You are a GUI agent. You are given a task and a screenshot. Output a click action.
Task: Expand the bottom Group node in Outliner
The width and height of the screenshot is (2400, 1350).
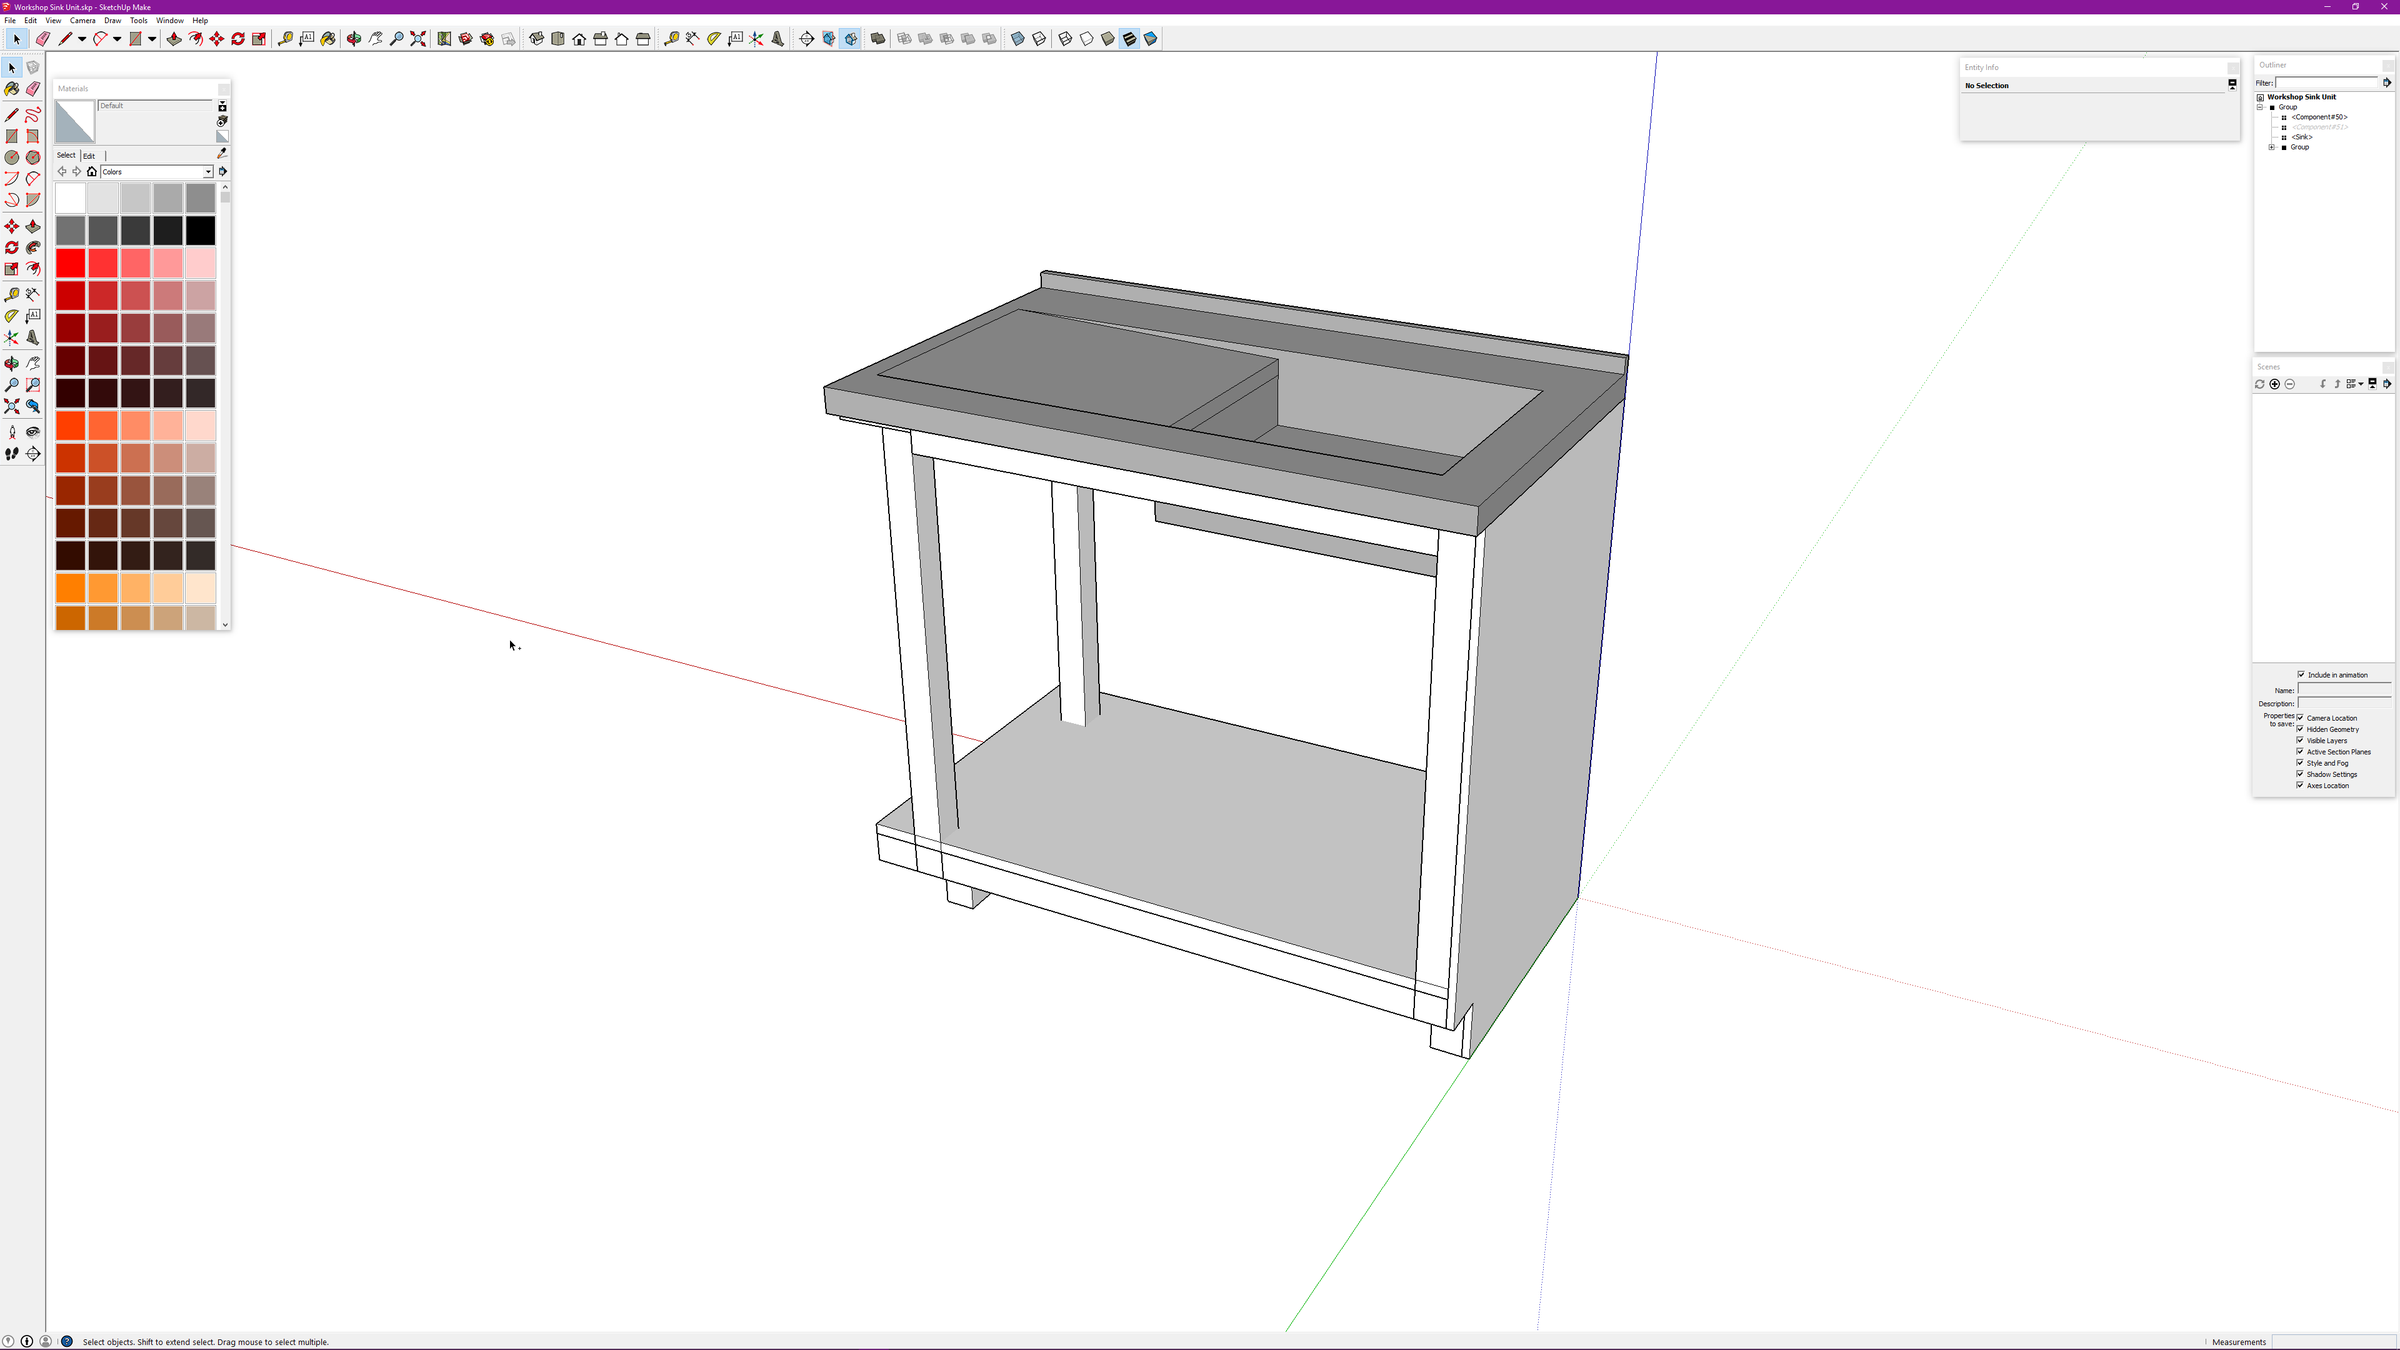coord(2271,147)
